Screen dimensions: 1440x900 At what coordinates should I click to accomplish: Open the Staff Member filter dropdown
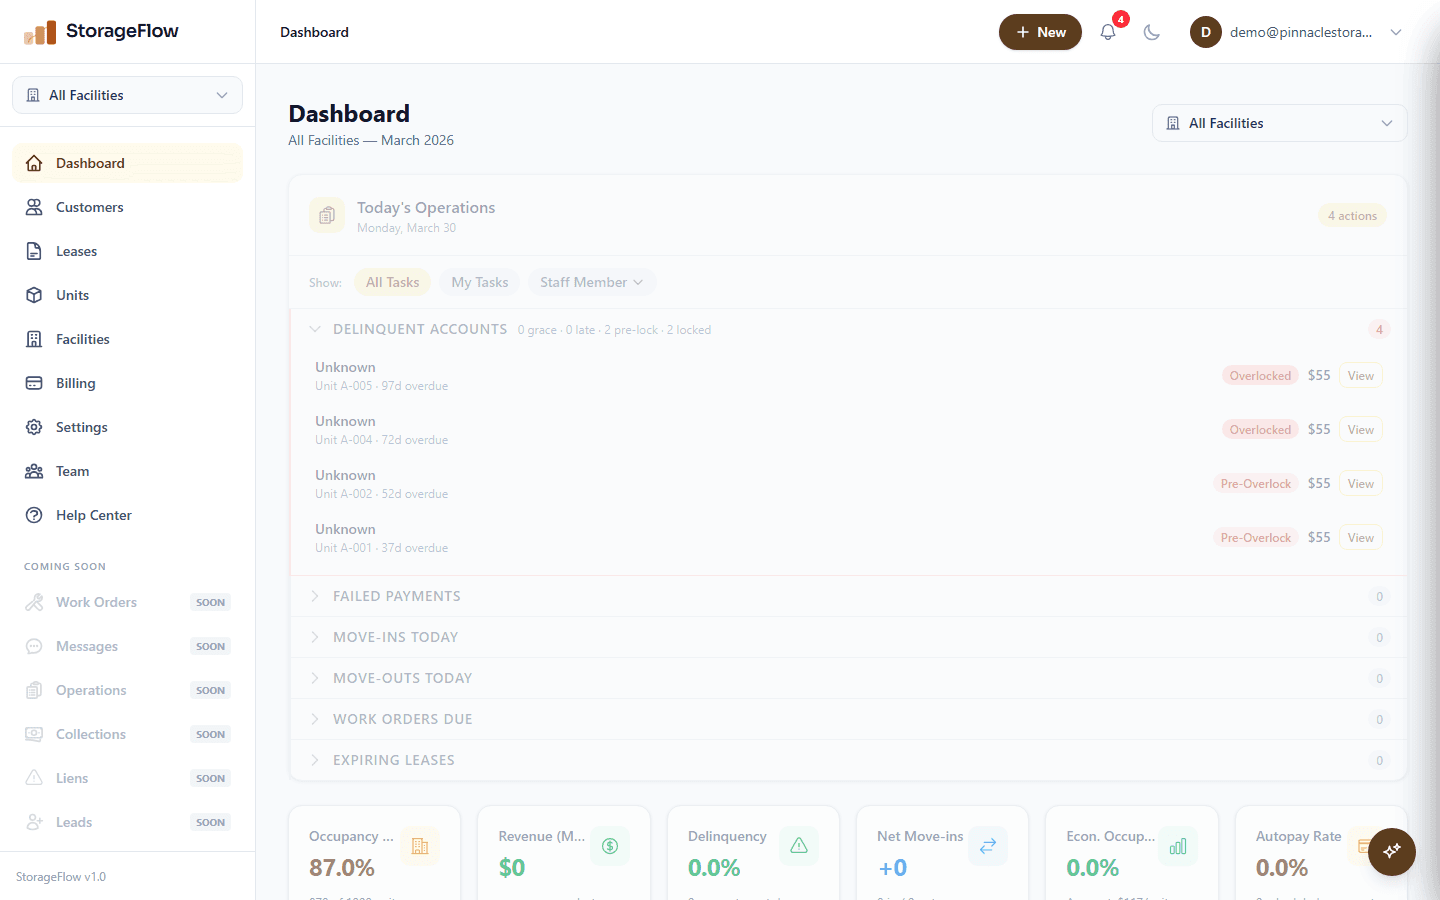(591, 282)
